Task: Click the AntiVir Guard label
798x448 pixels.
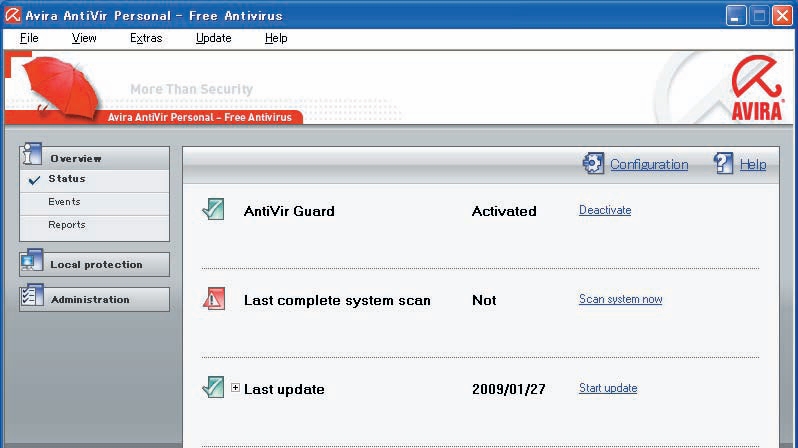Action: tap(289, 211)
